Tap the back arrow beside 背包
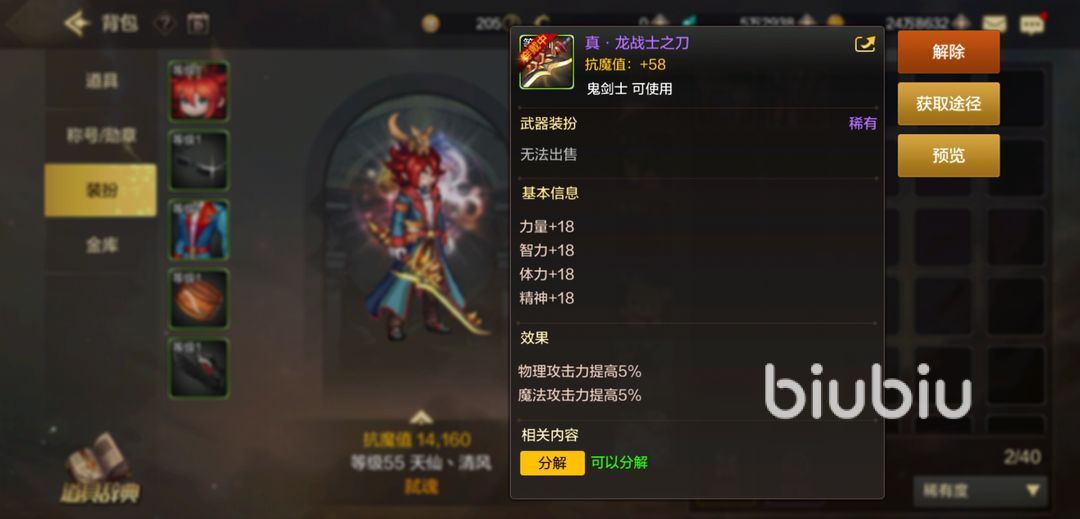1080x519 pixels. coord(77,24)
